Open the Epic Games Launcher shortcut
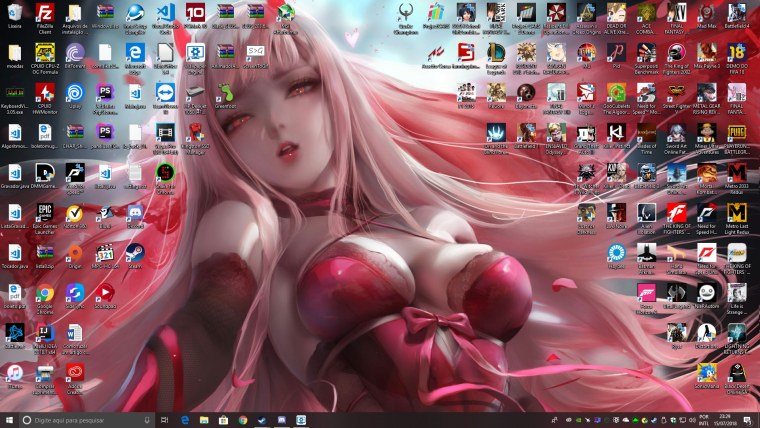Viewport: 760px width, 428px height. coord(44,213)
